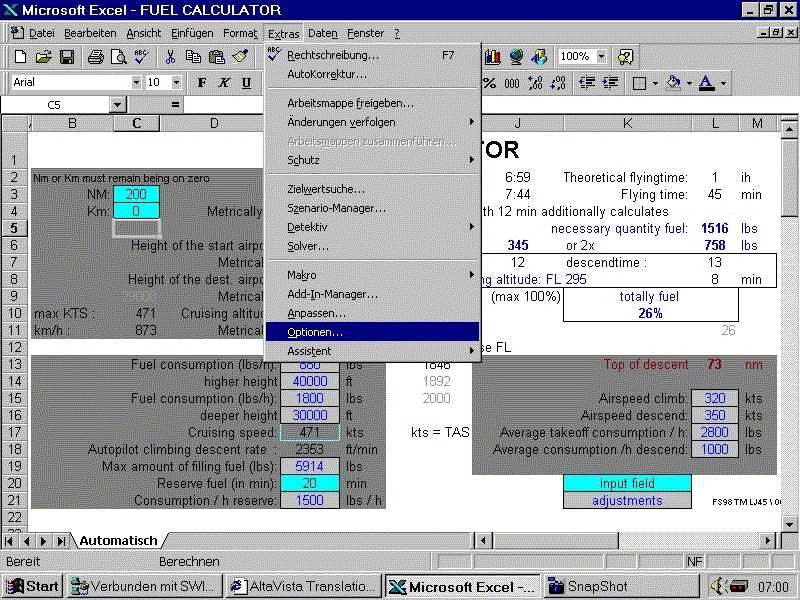Select row header 15
Image resolution: width=800 pixels, height=600 pixels.
(x=15, y=398)
